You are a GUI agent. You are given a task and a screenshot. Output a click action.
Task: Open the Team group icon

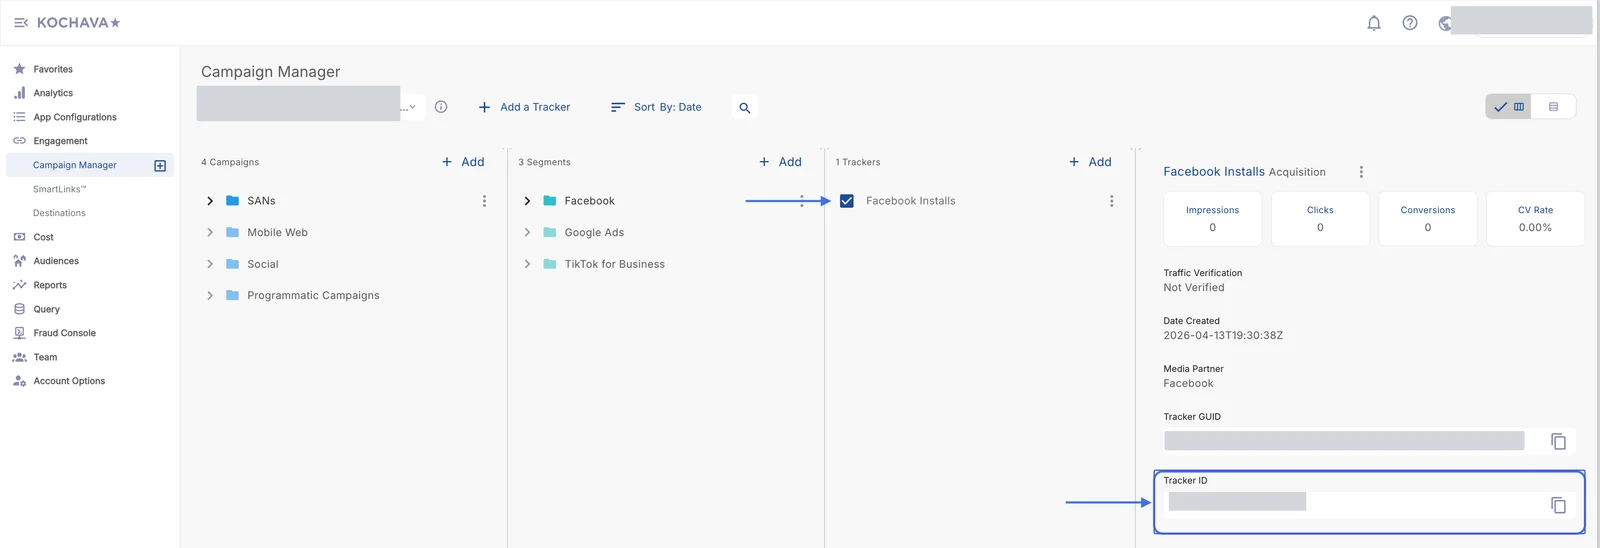pyautogui.click(x=19, y=357)
